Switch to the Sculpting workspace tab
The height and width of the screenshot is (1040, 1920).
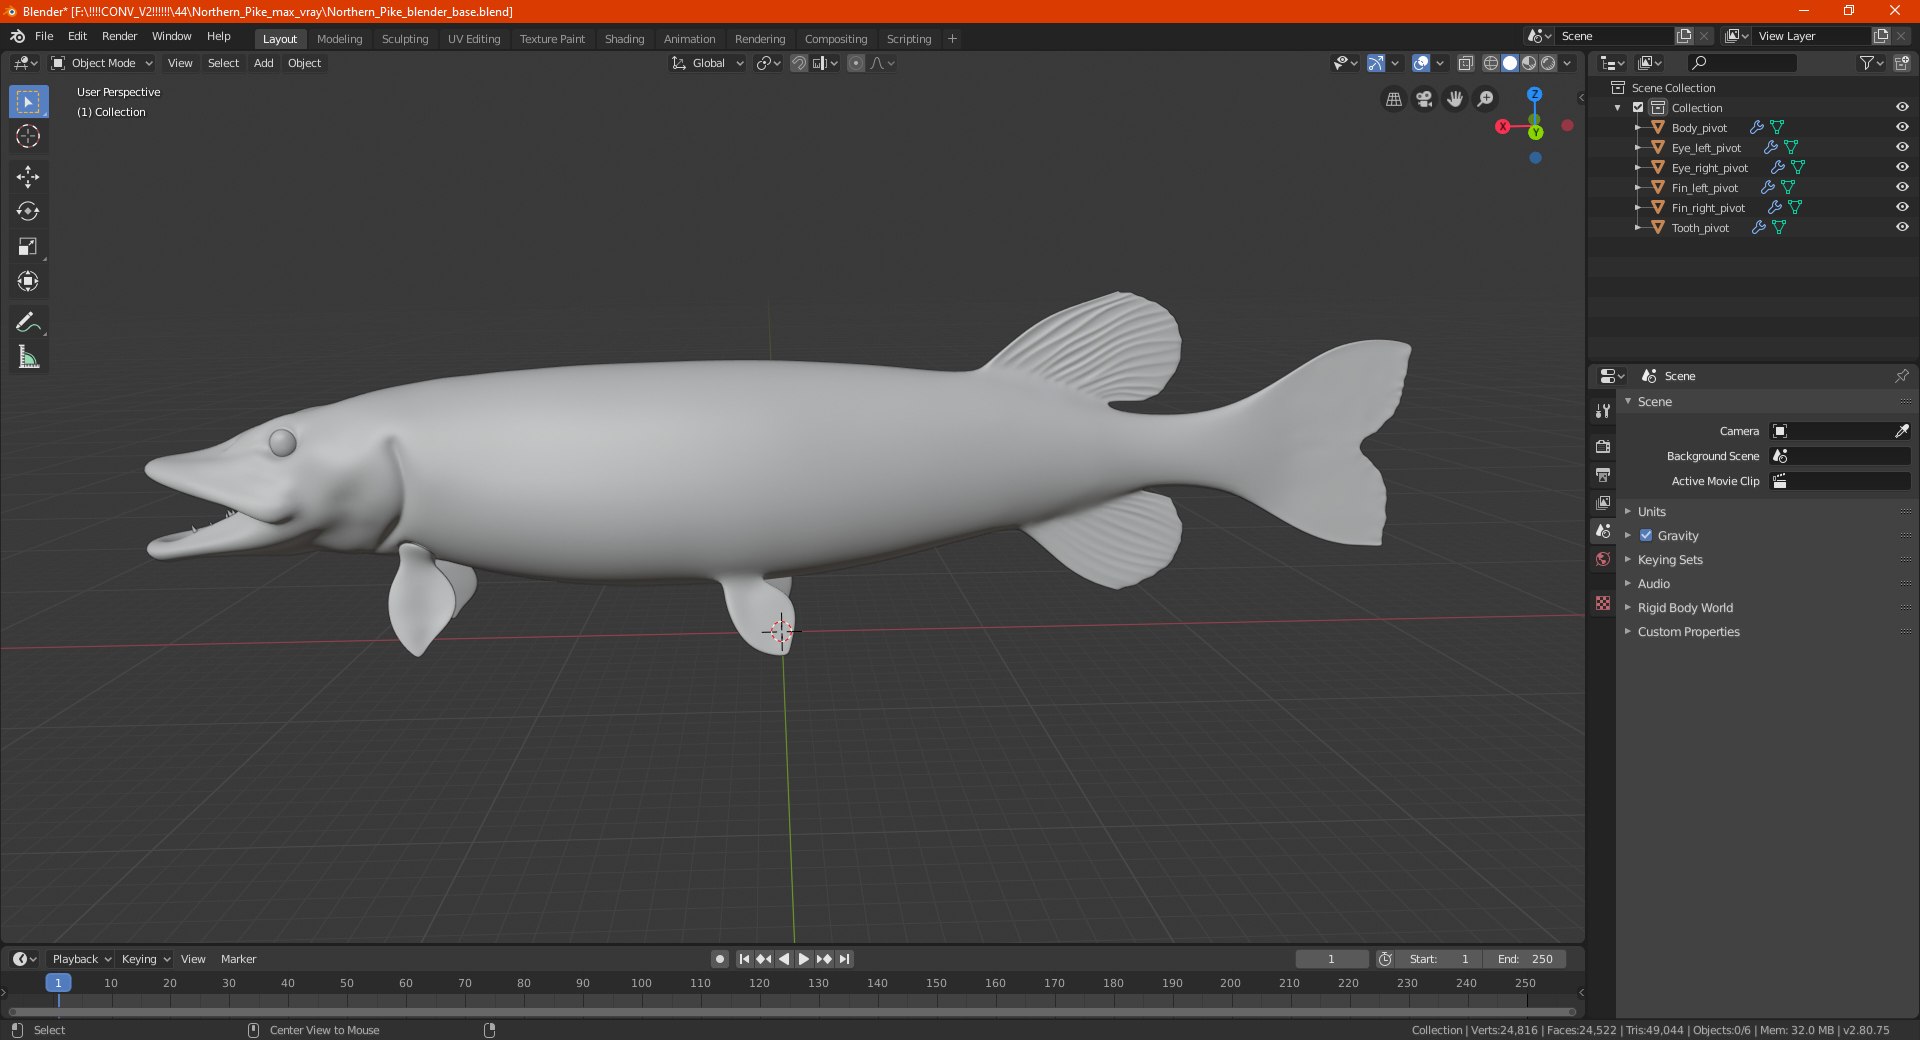[x=405, y=39]
